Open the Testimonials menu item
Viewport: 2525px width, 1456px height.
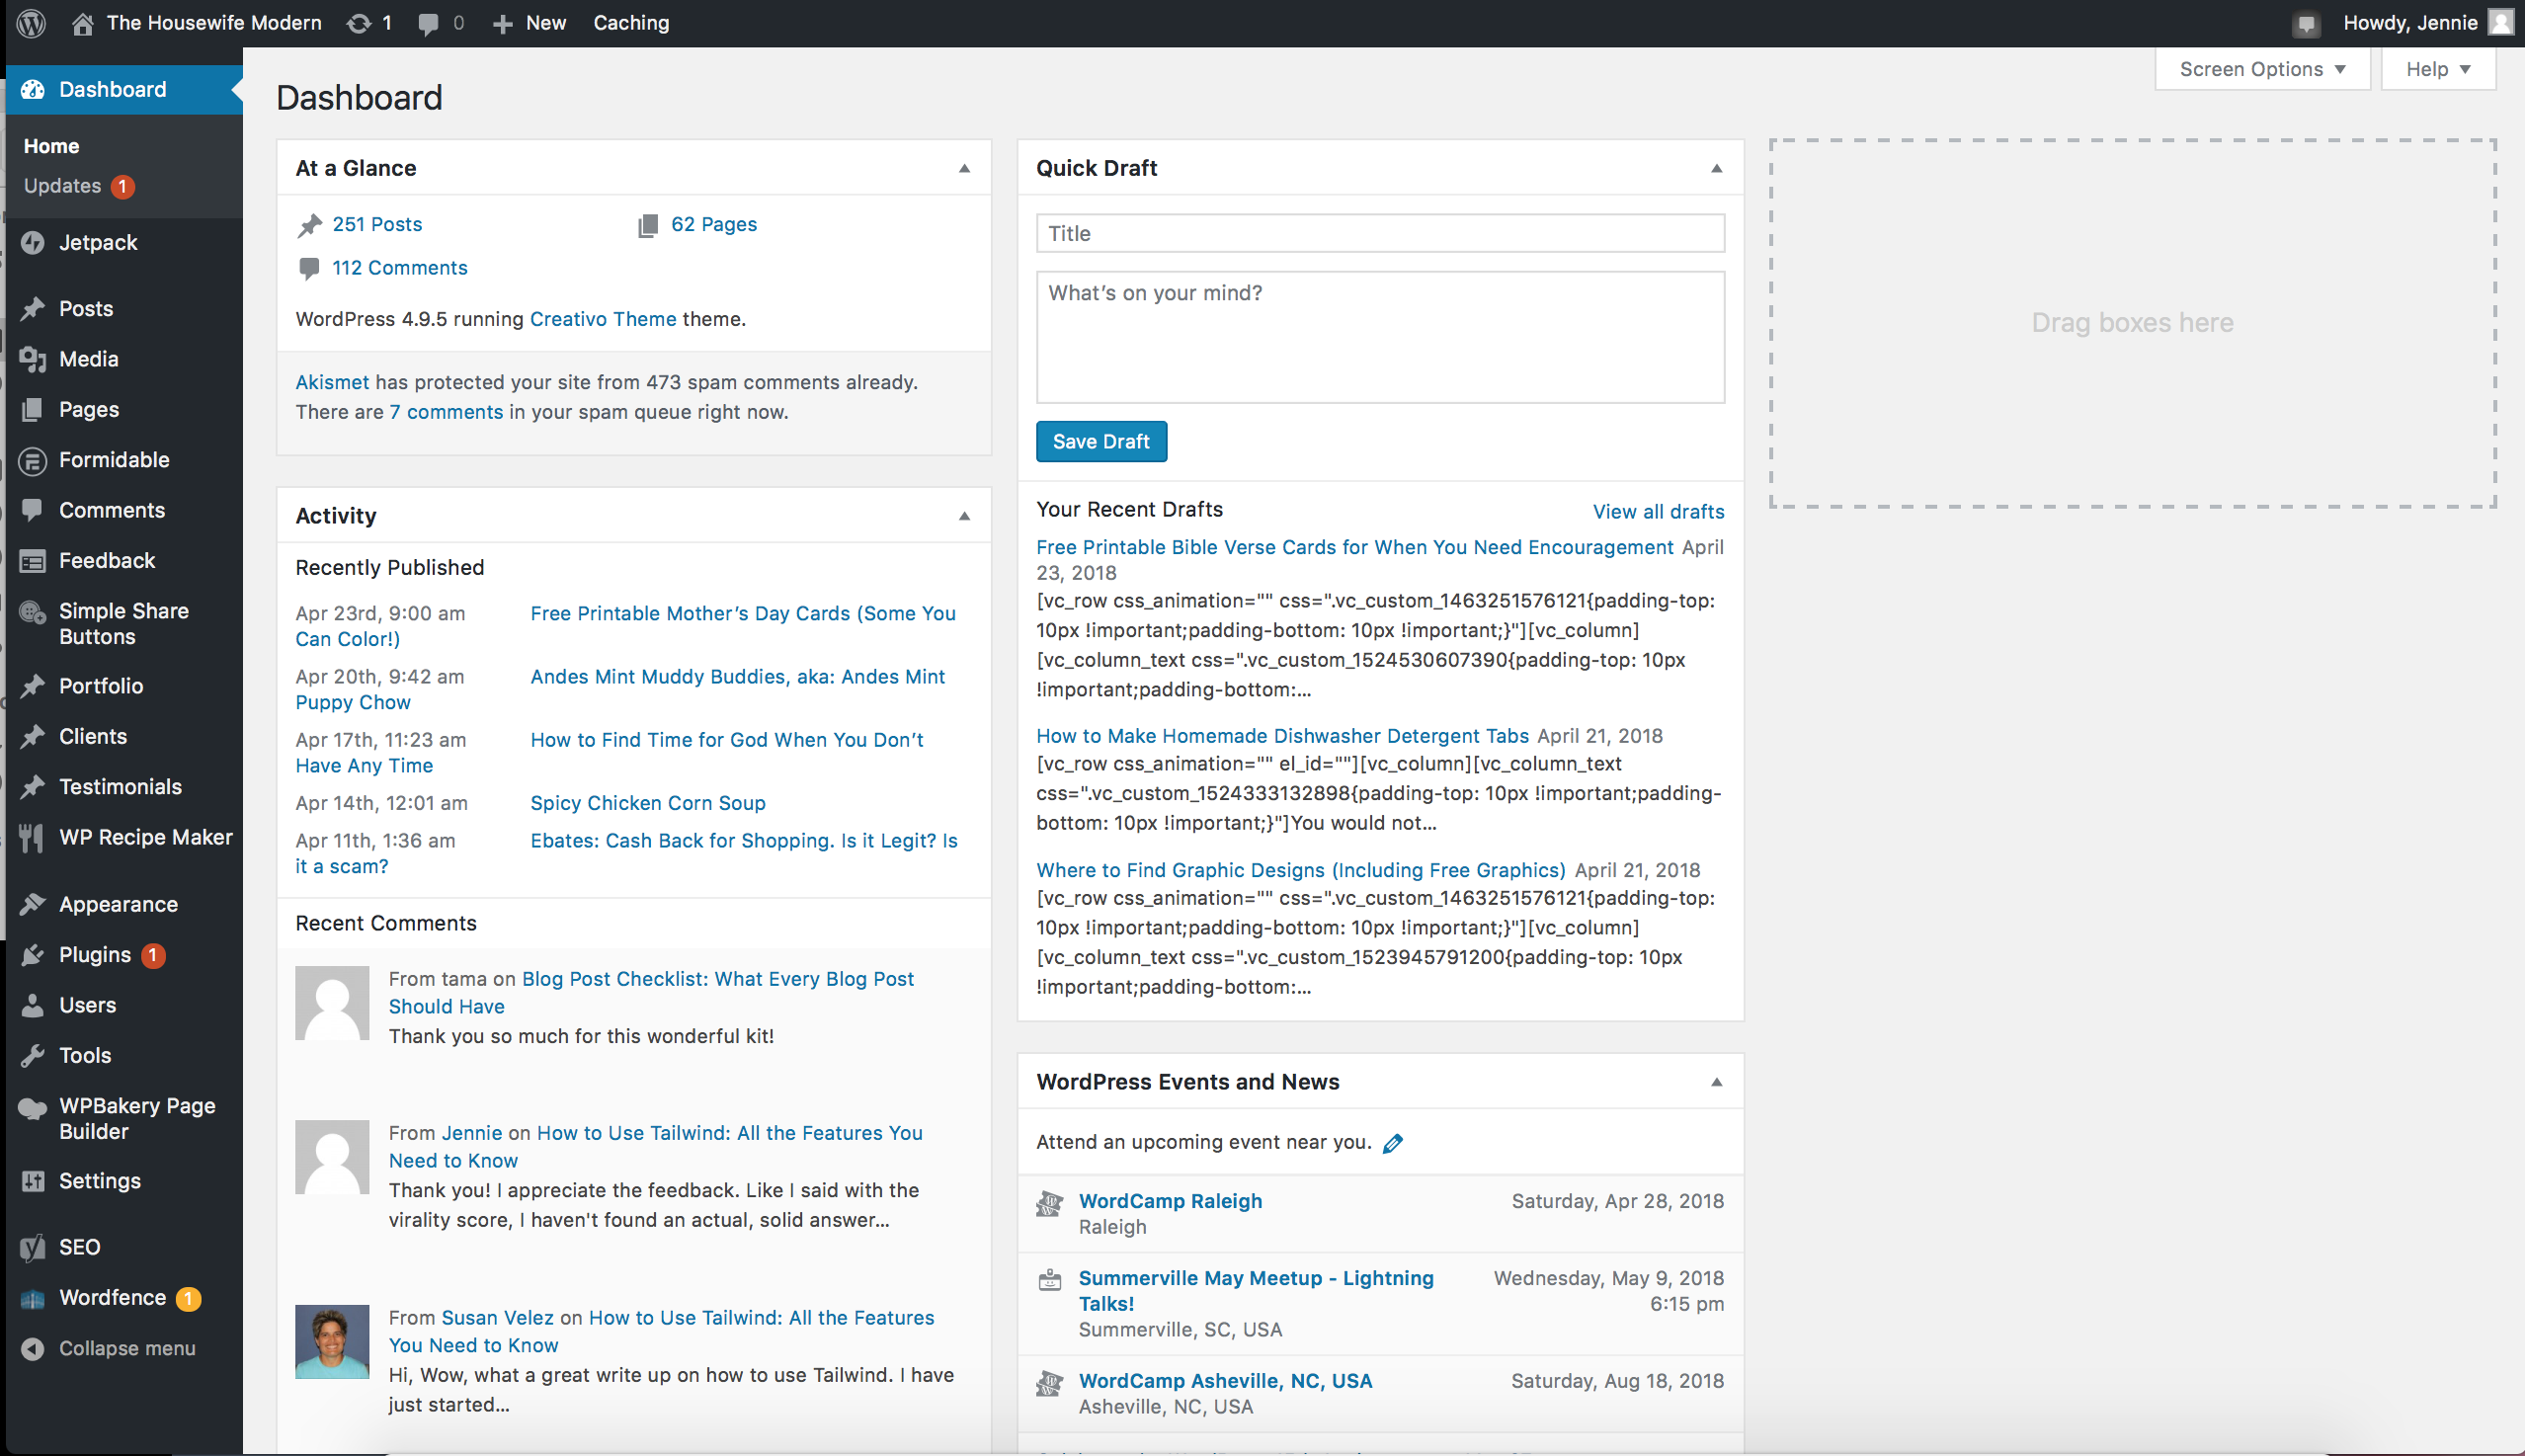pyautogui.click(x=120, y=787)
